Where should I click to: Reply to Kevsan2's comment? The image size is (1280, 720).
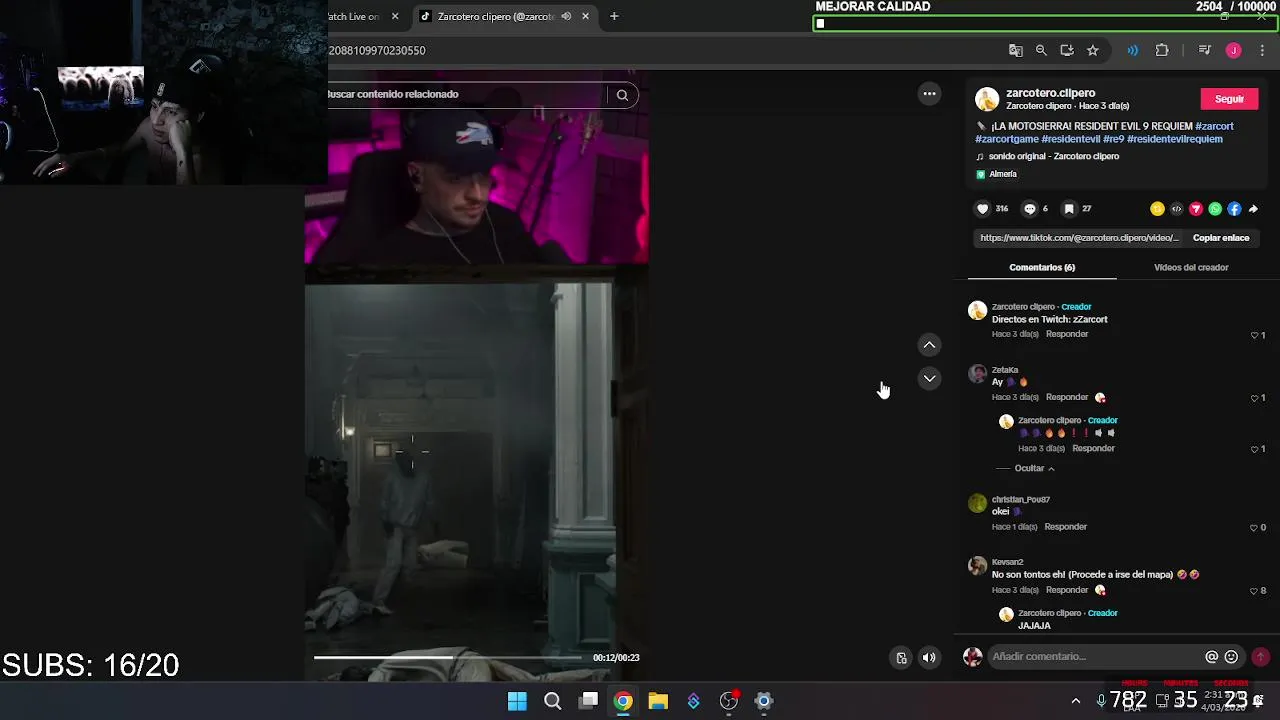pos(1067,590)
